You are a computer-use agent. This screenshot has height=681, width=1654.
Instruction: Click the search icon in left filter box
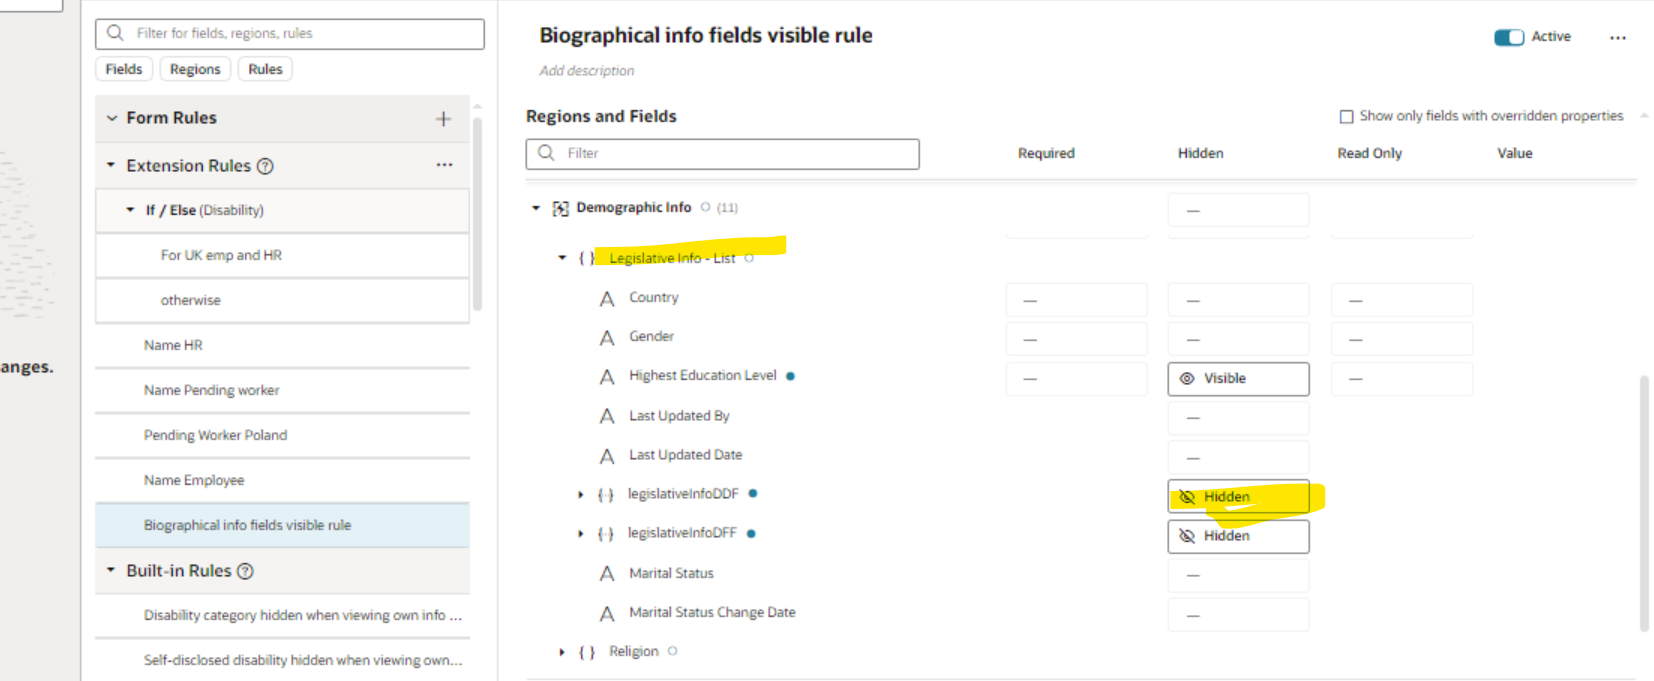point(116,33)
